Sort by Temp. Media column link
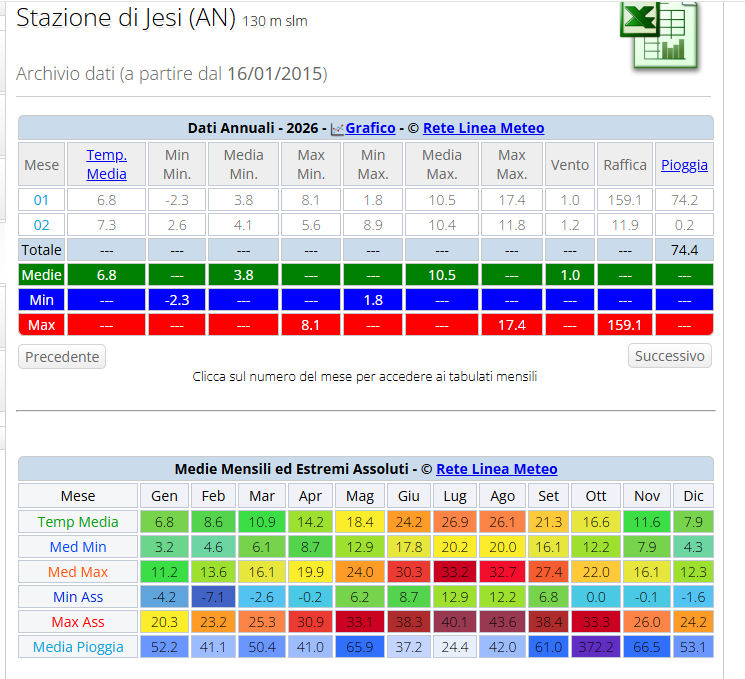745x679 pixels. point(106,164)
